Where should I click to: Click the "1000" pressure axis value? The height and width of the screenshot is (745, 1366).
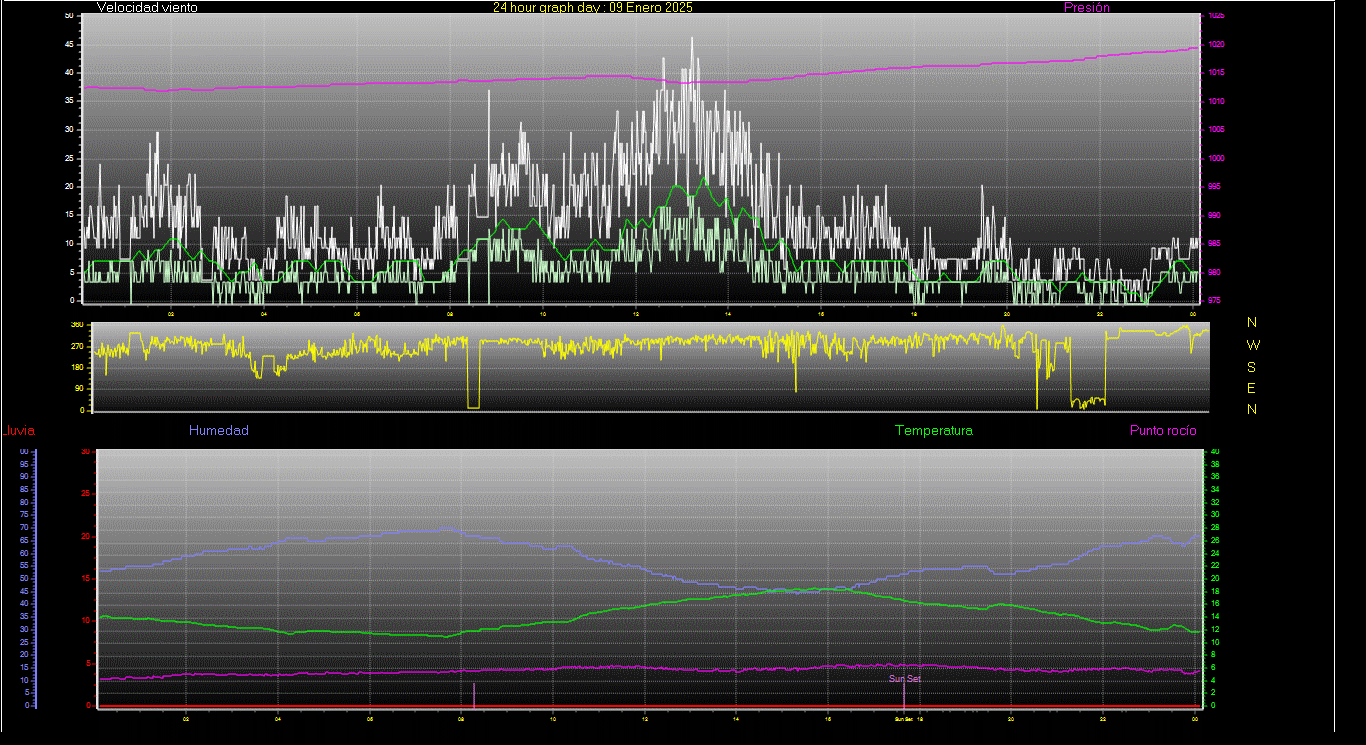point(1216,158)
